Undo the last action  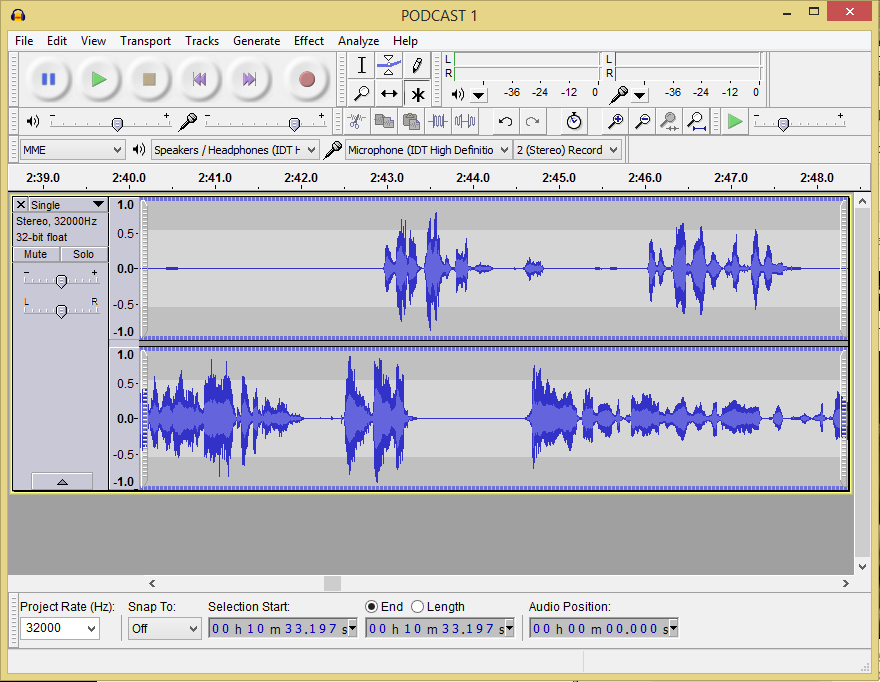505,121
